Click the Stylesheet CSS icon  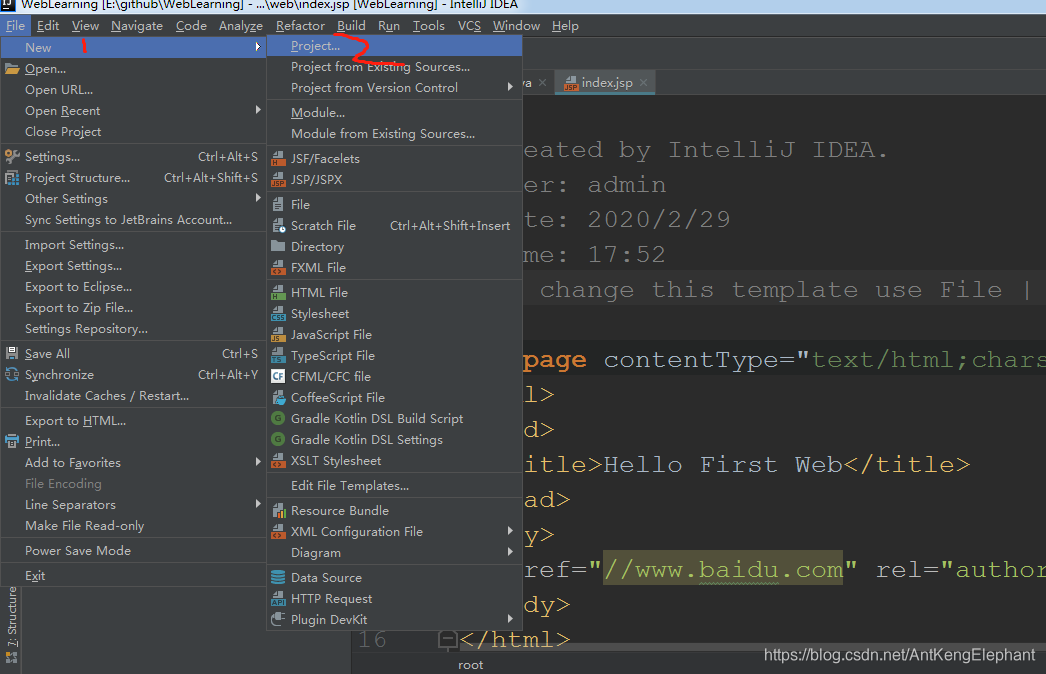(278, 314)
